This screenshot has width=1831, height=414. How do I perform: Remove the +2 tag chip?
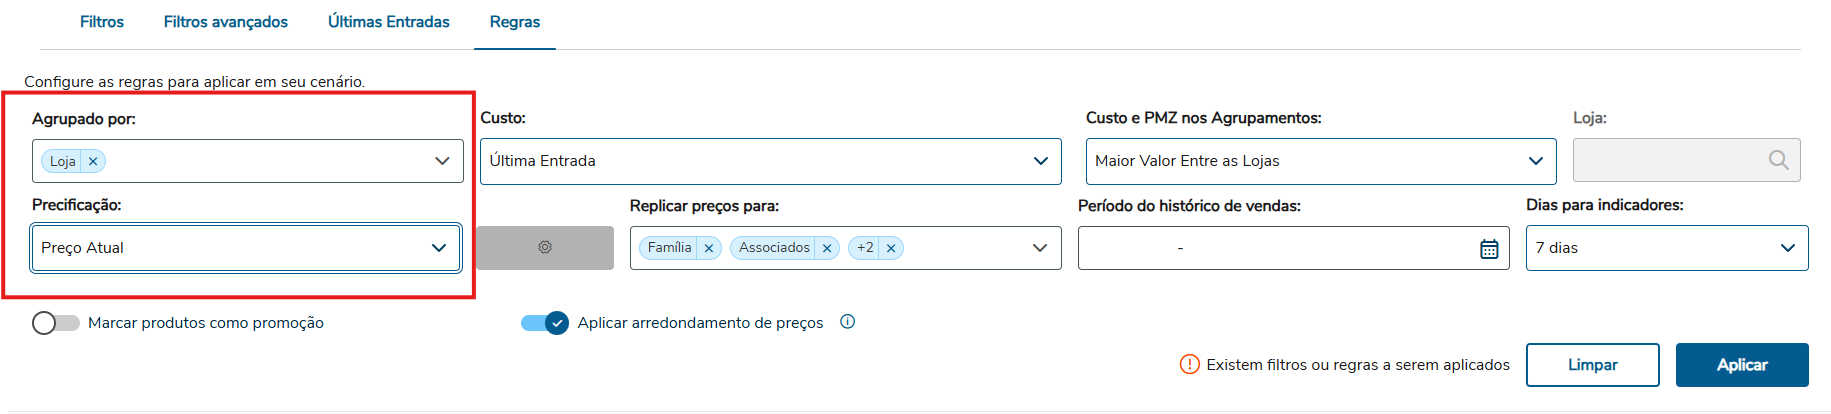(891, 248)
